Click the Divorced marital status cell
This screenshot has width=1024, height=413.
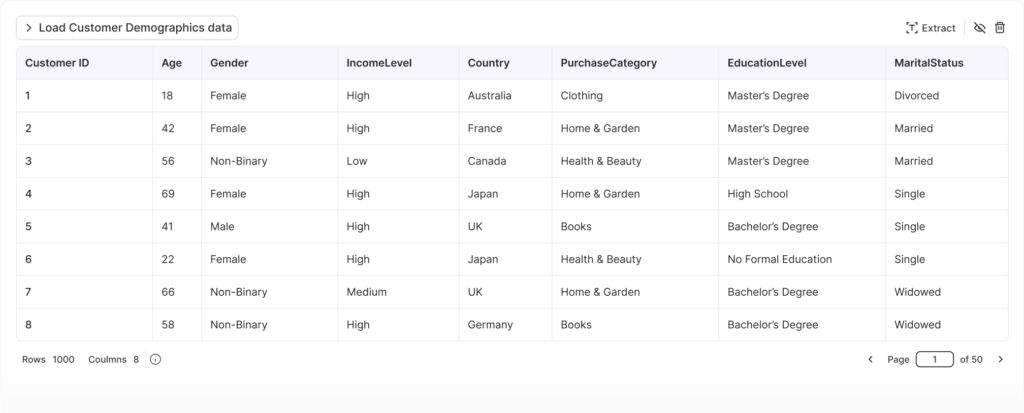pos(919,96)
